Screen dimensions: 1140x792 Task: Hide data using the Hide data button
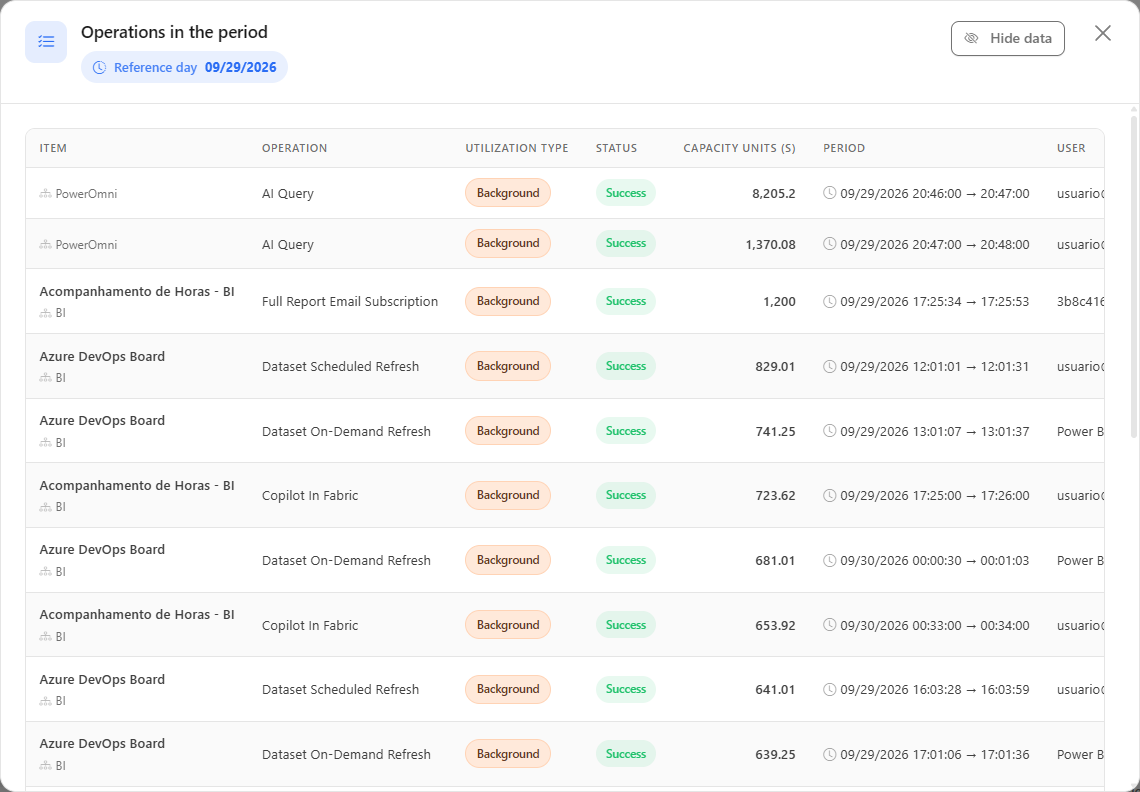pos(1008,39)
